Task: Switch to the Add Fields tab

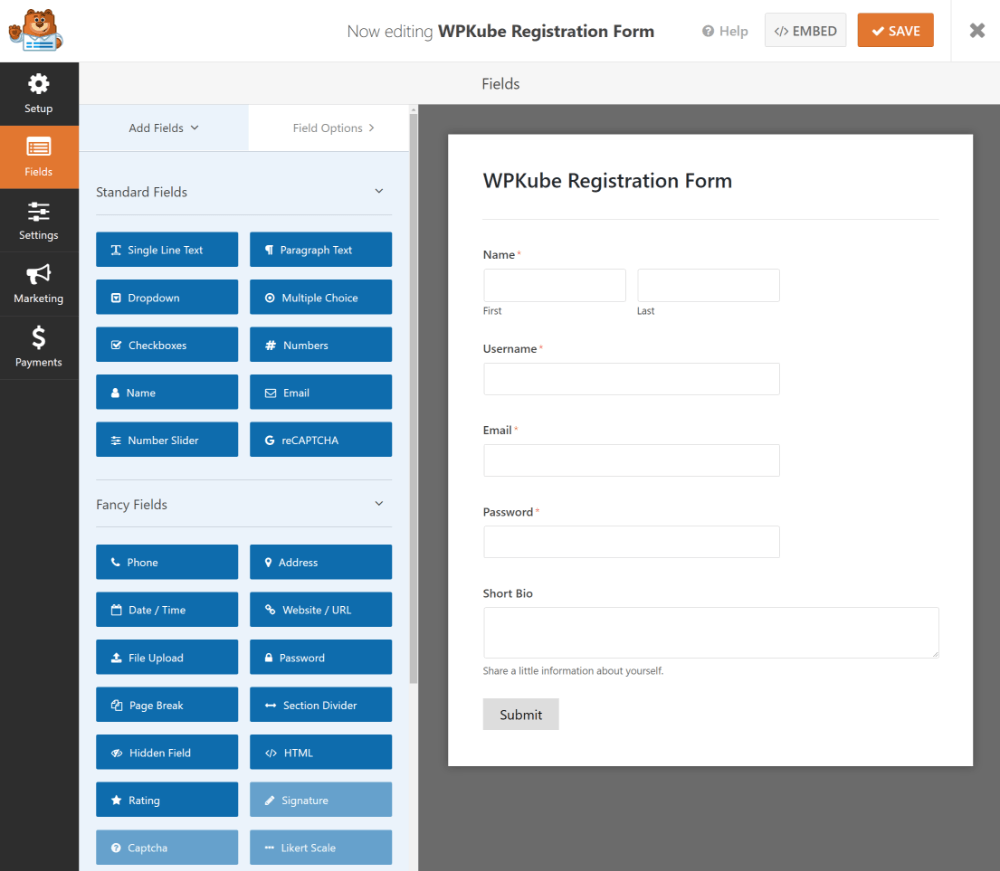Action: (164, 128)
